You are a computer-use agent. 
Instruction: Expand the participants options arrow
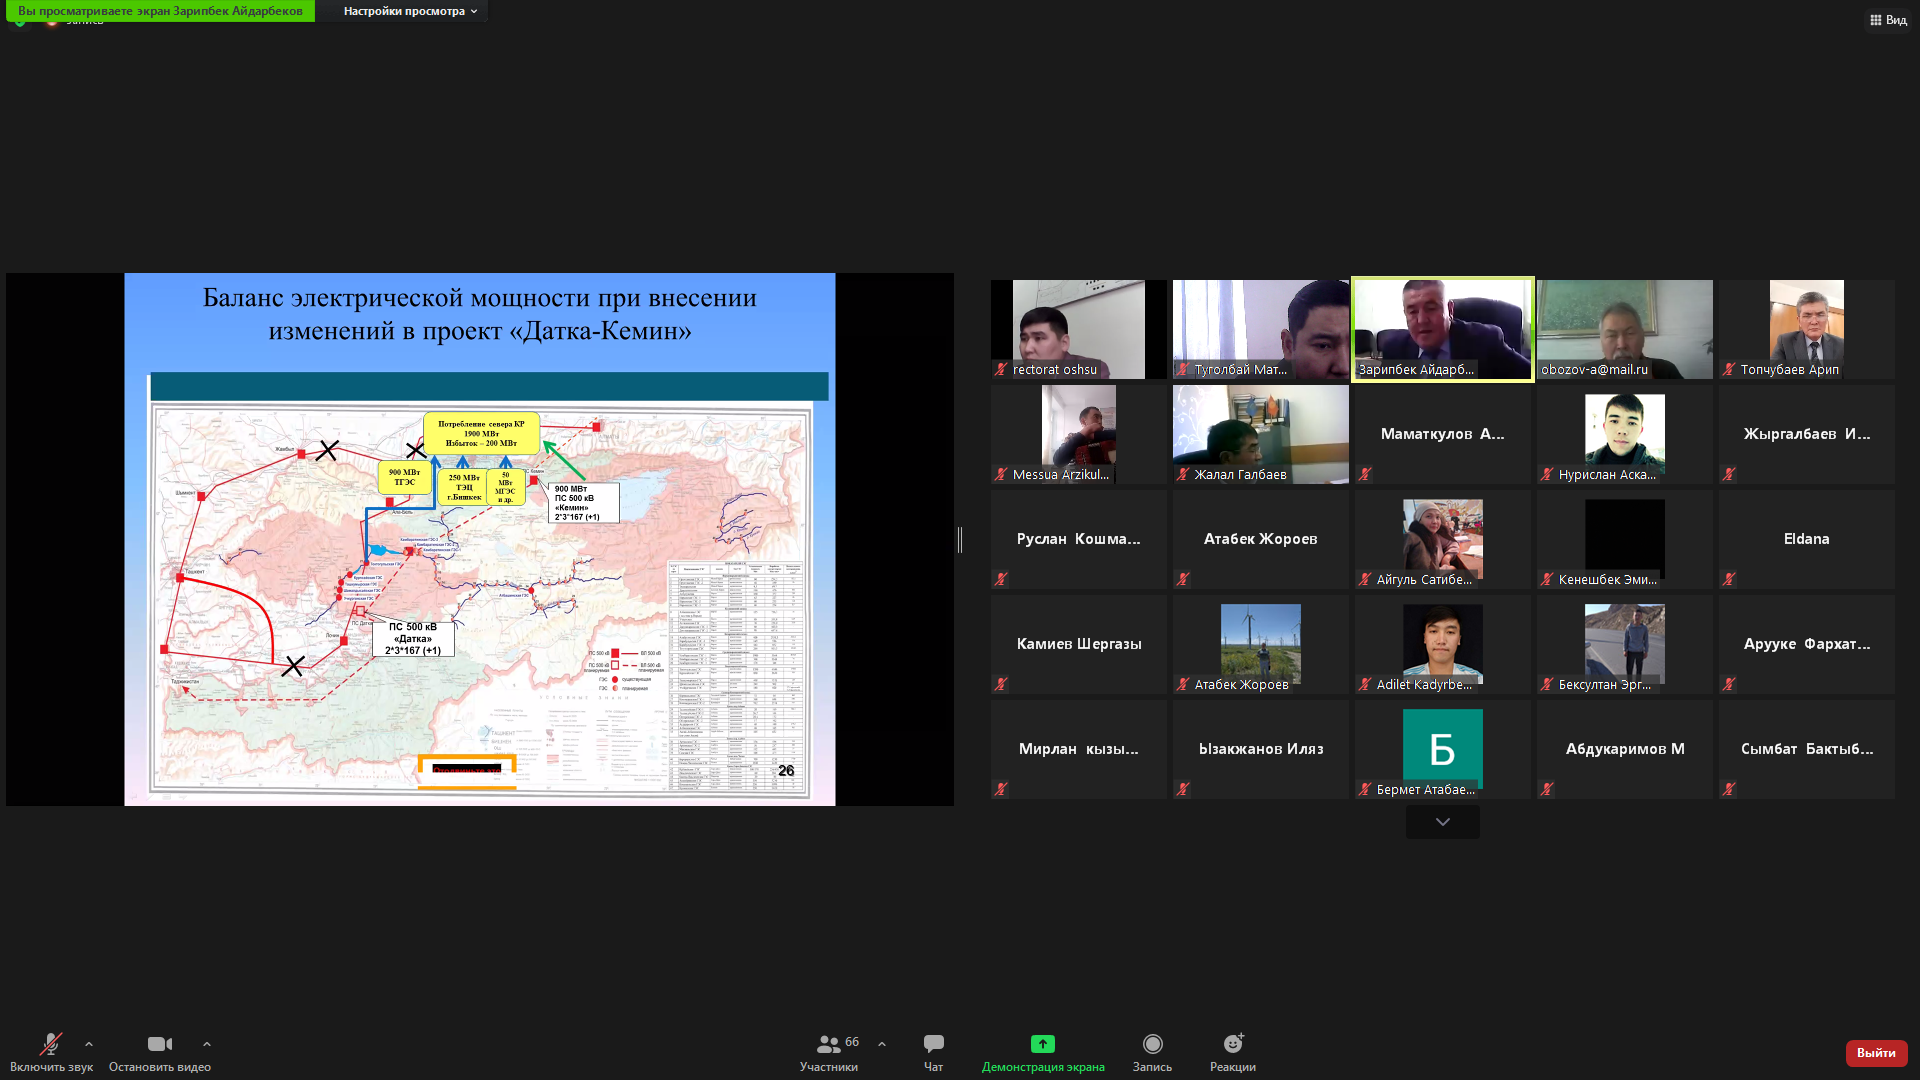882,1044
